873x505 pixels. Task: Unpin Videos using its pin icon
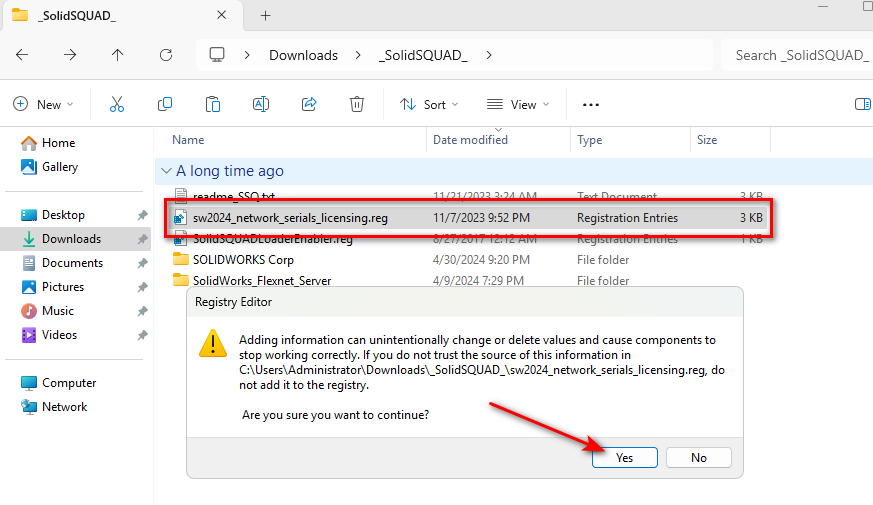[x=143, y=335]
